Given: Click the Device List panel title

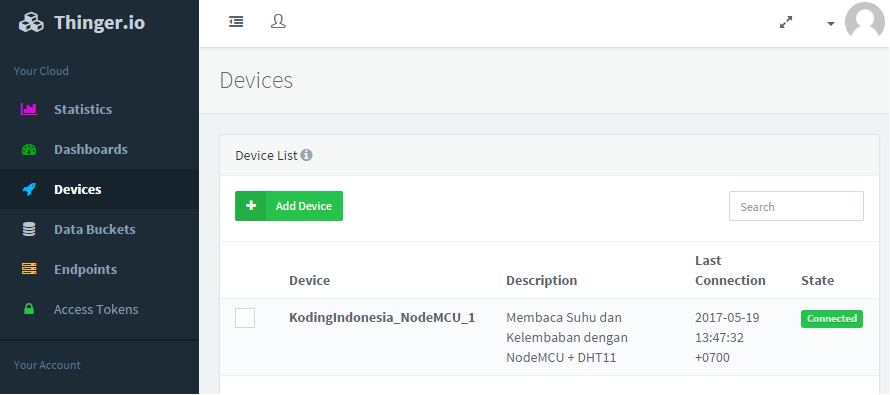Looking at the screenshot, I should coord(266,156).
